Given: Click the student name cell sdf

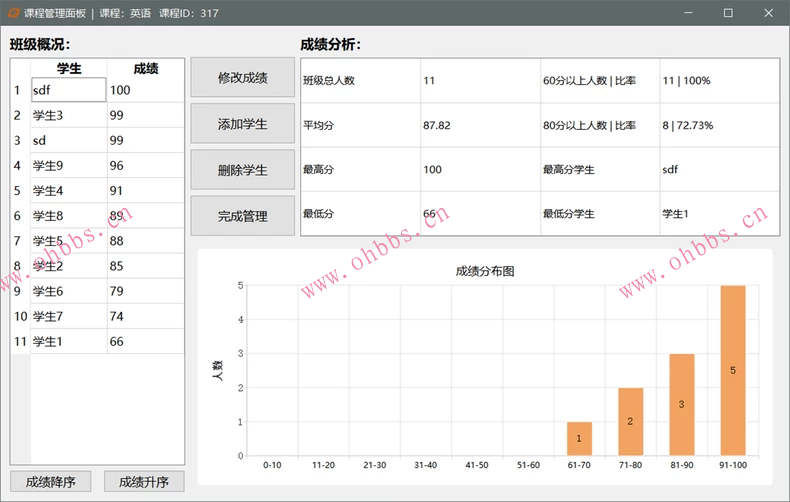Looking at the screenshot, I should (68, 90).
